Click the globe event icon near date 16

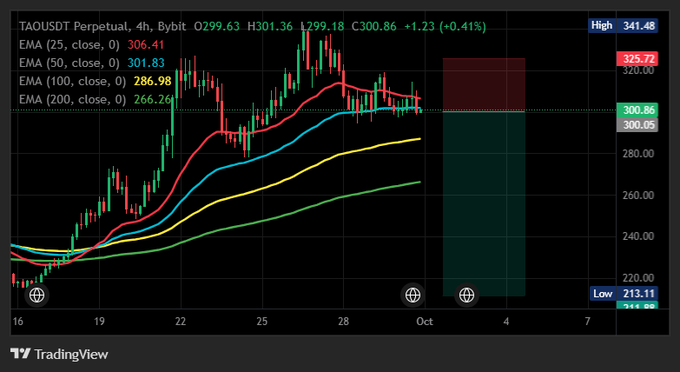(x=37, y=295)
